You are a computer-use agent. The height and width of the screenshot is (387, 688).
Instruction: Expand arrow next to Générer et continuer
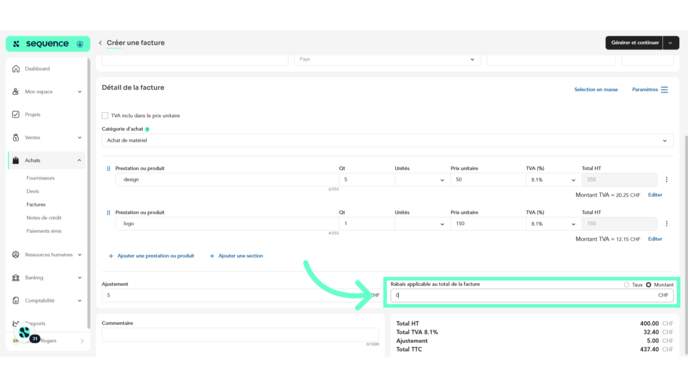(x=670, y=43)
